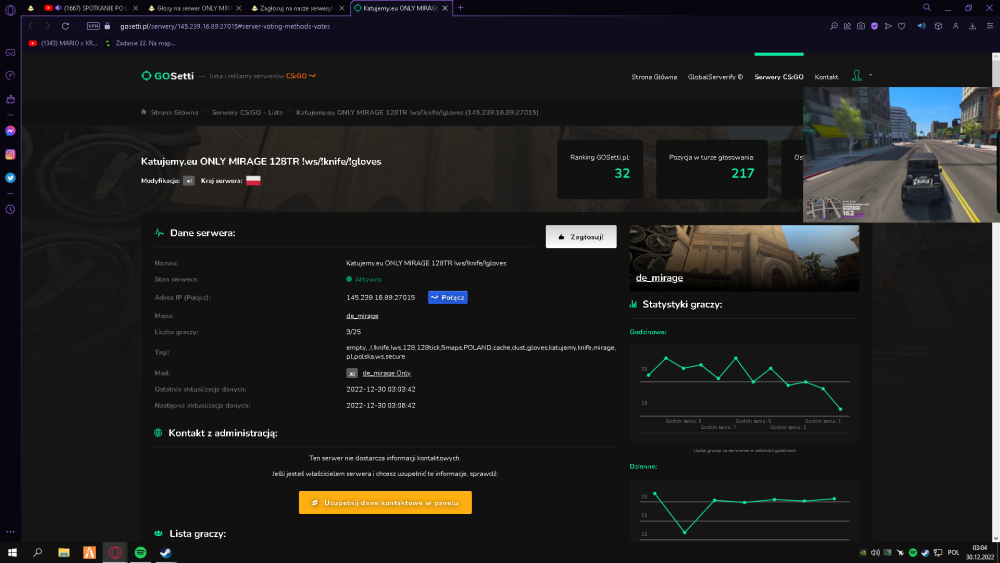Screen dimensions: 1000x563
Task: Open Twitter in the Opera sidebar
Action: tap(10, 178)
